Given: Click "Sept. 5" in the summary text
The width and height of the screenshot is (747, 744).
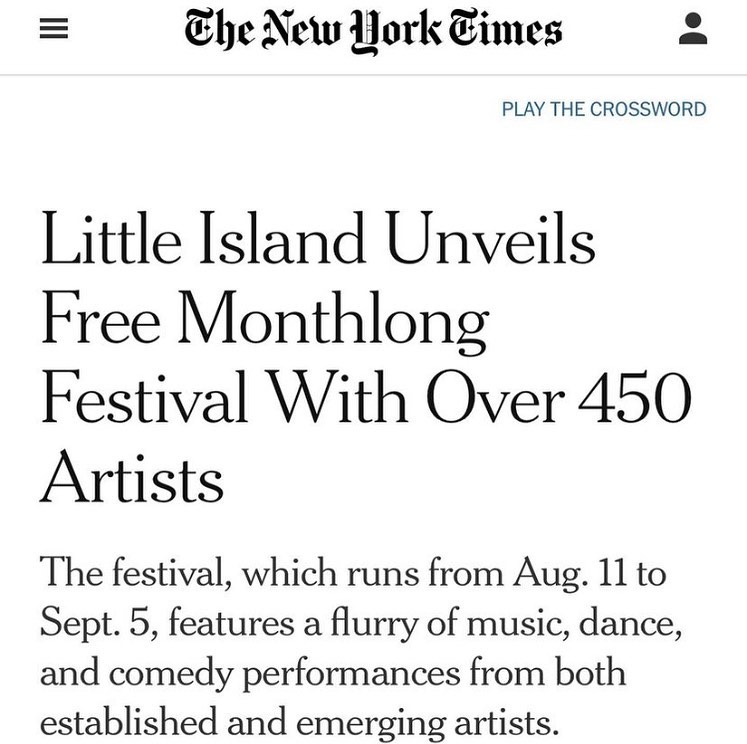Looking at the screenshot, I should (x=96, y=624).
